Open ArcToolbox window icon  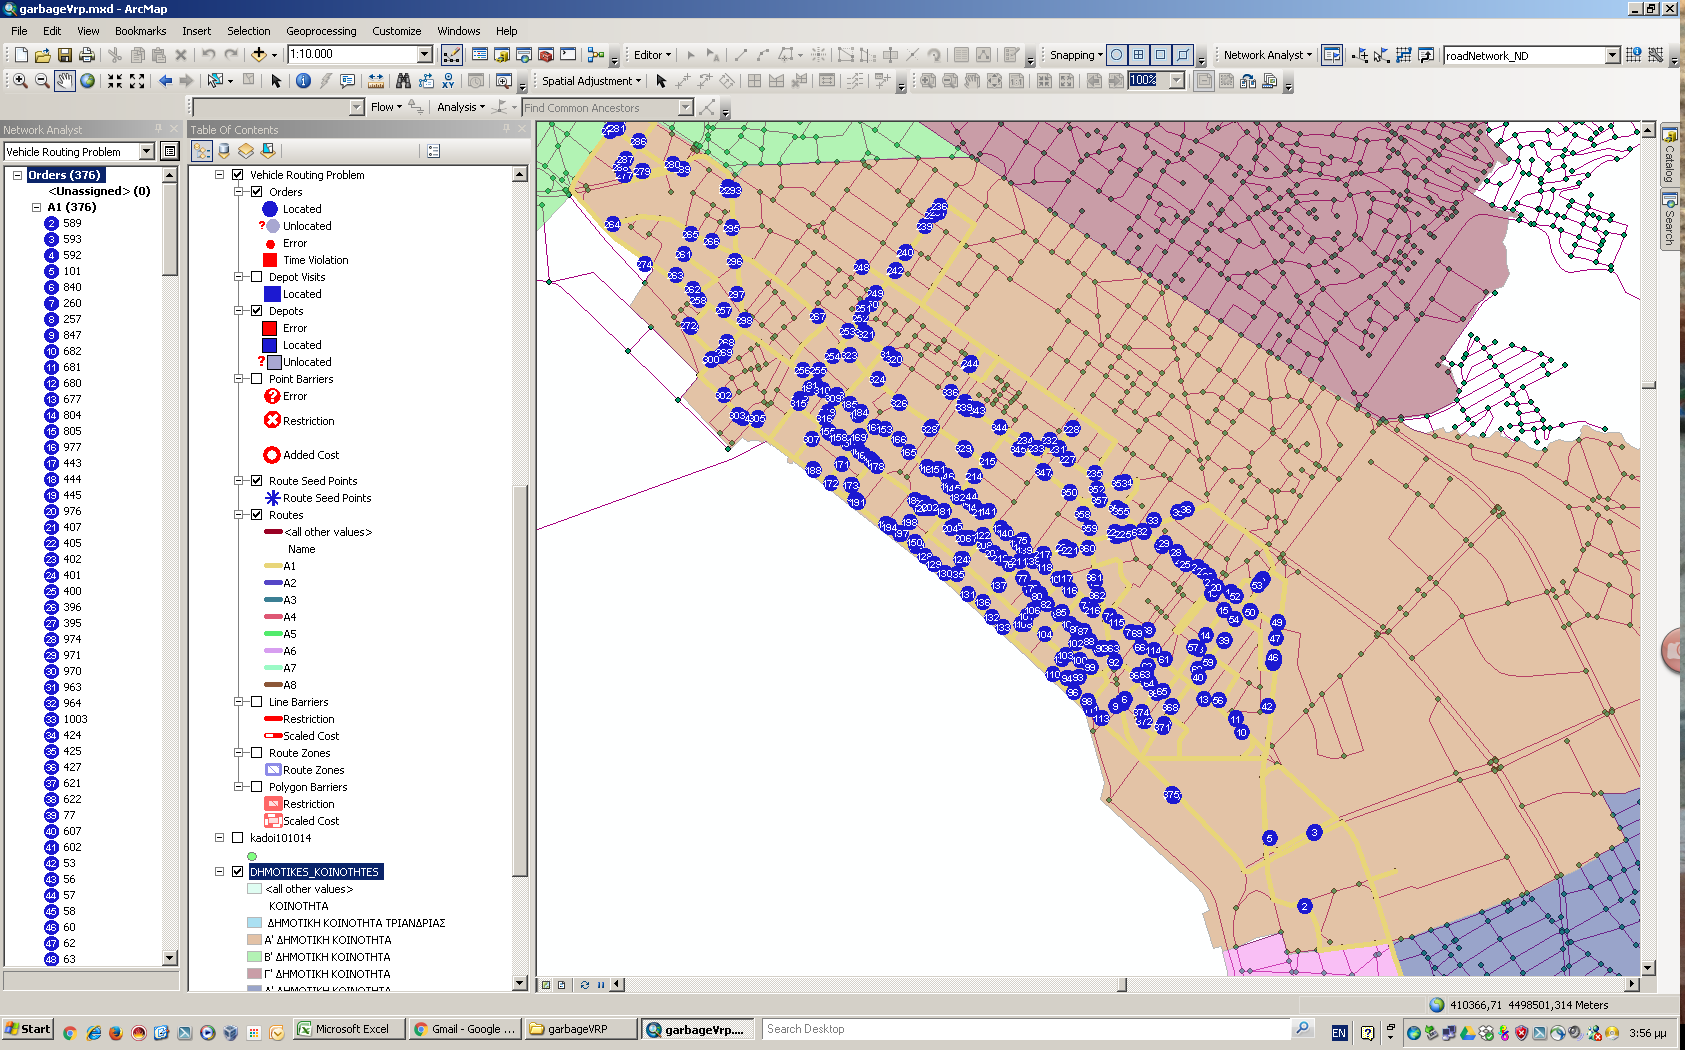546,55
